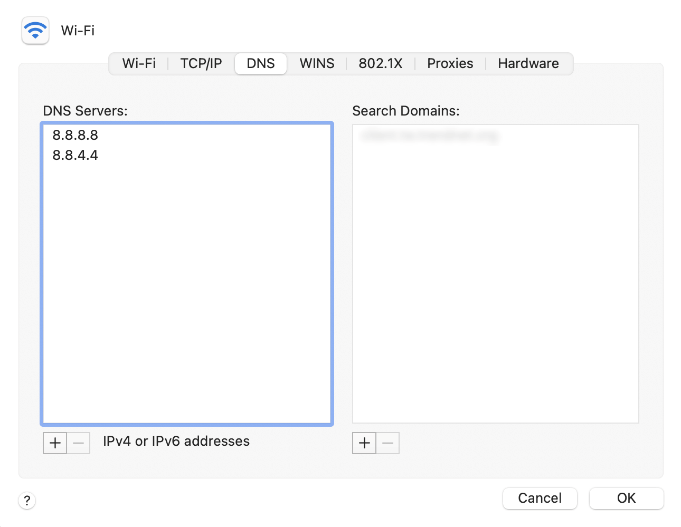Show the Hardware tab

click(528, 63)
